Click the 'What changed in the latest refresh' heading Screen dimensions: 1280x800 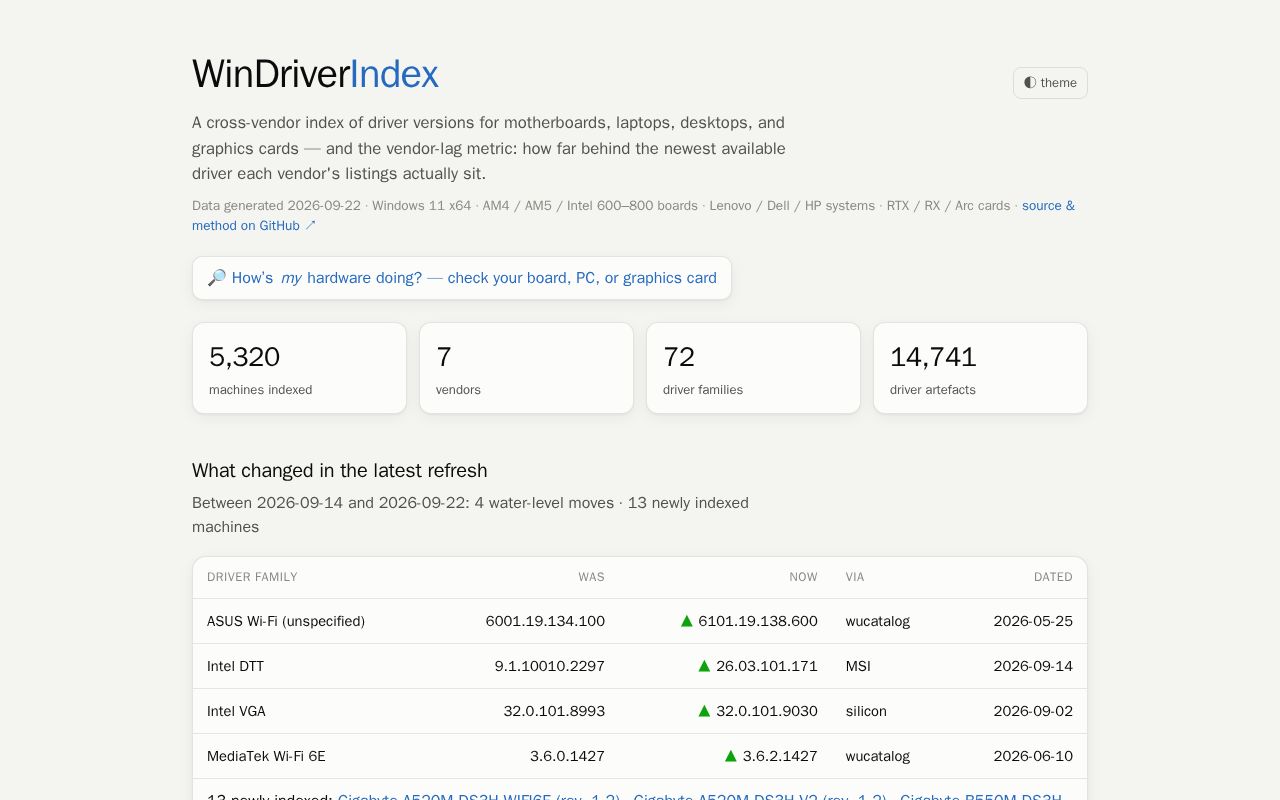[x=340, y=470]
